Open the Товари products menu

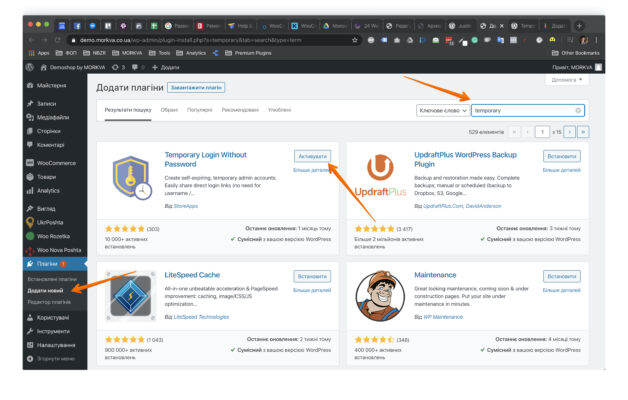click(x=46, y=177)
